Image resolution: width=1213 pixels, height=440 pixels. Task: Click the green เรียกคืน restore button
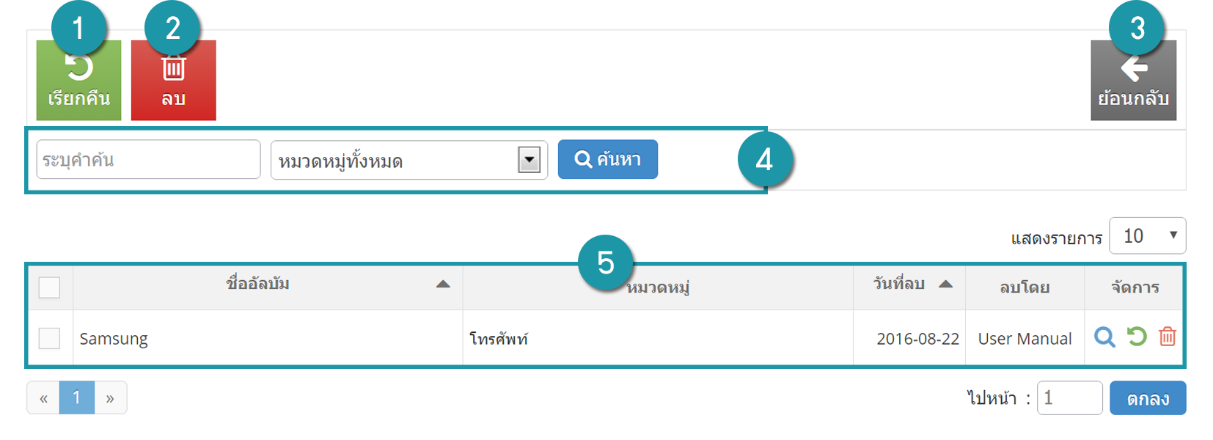tap(78, 80)
